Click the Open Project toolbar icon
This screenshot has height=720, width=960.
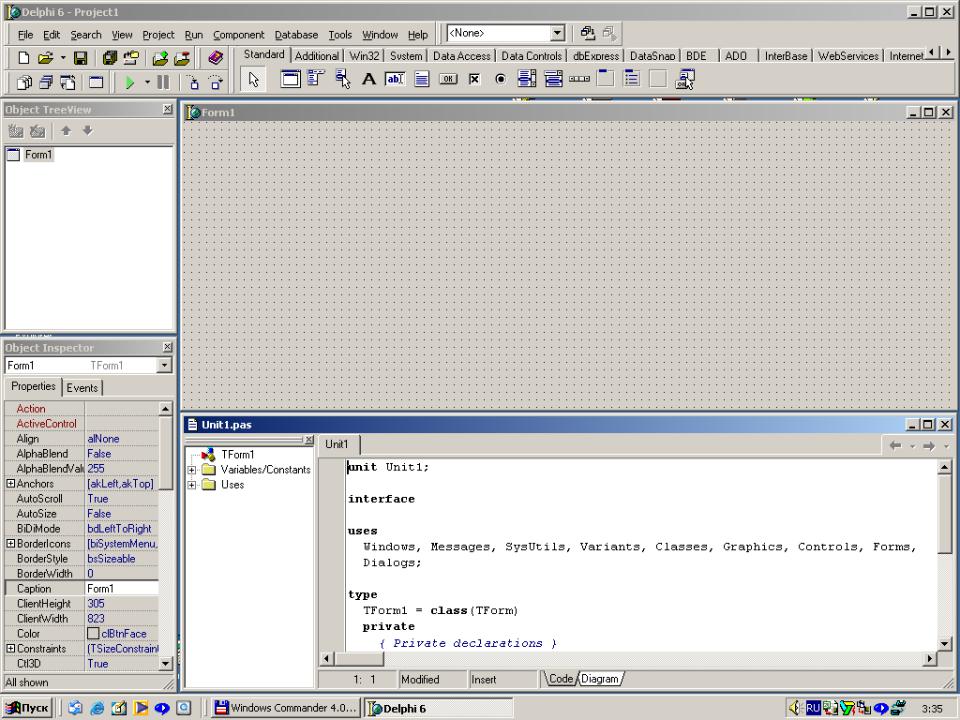[130, 58]
